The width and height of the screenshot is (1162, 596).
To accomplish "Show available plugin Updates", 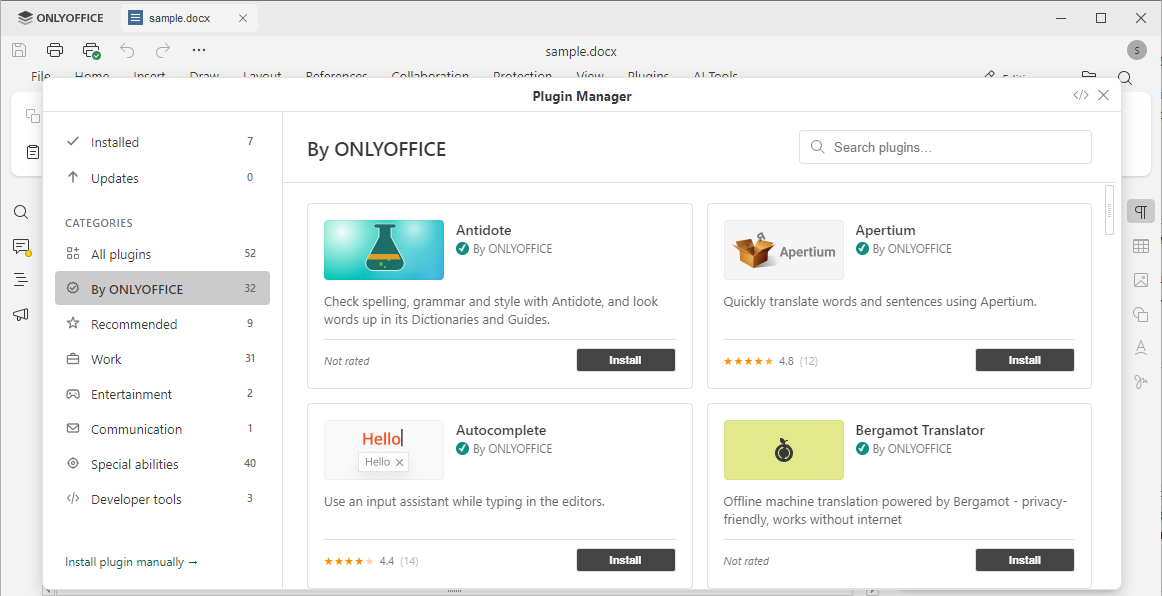I will pyautogui.click(x=162, y=178).
